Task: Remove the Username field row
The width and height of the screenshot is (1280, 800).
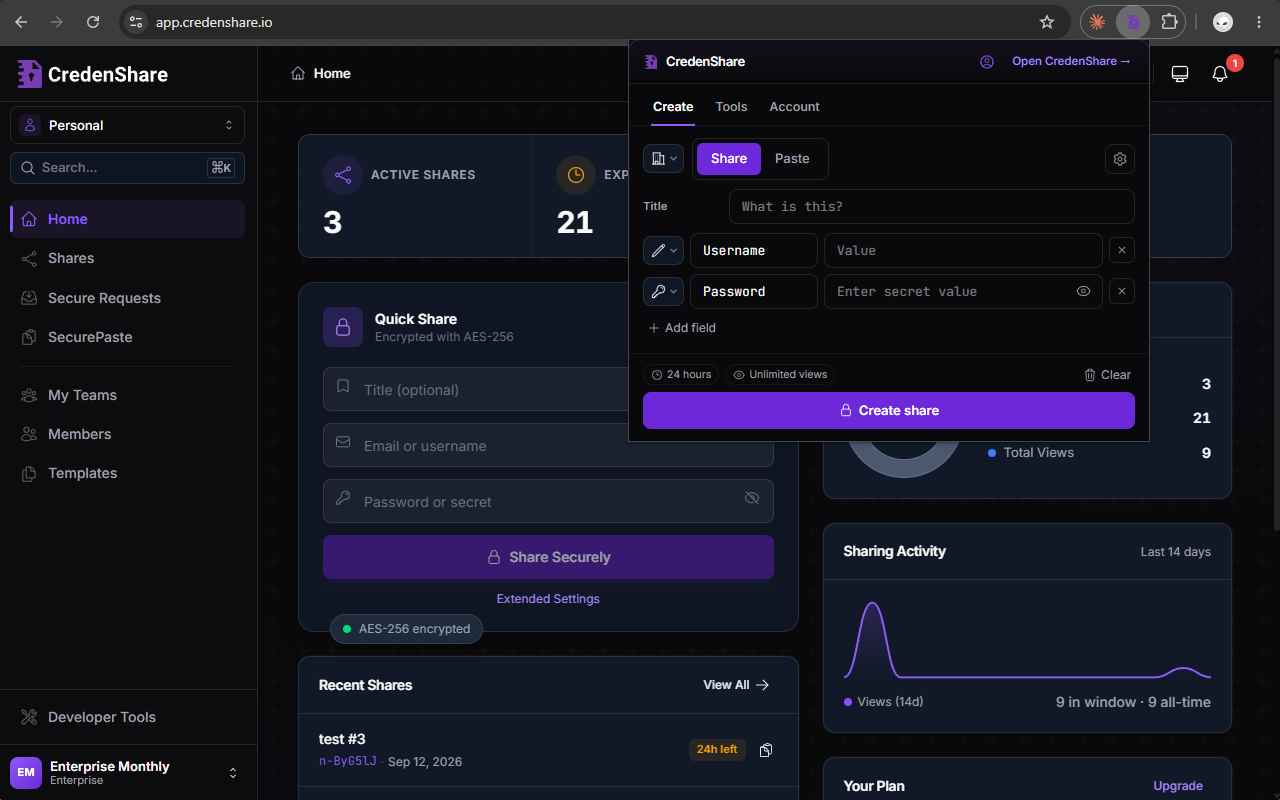Action: pos(1121,250)
